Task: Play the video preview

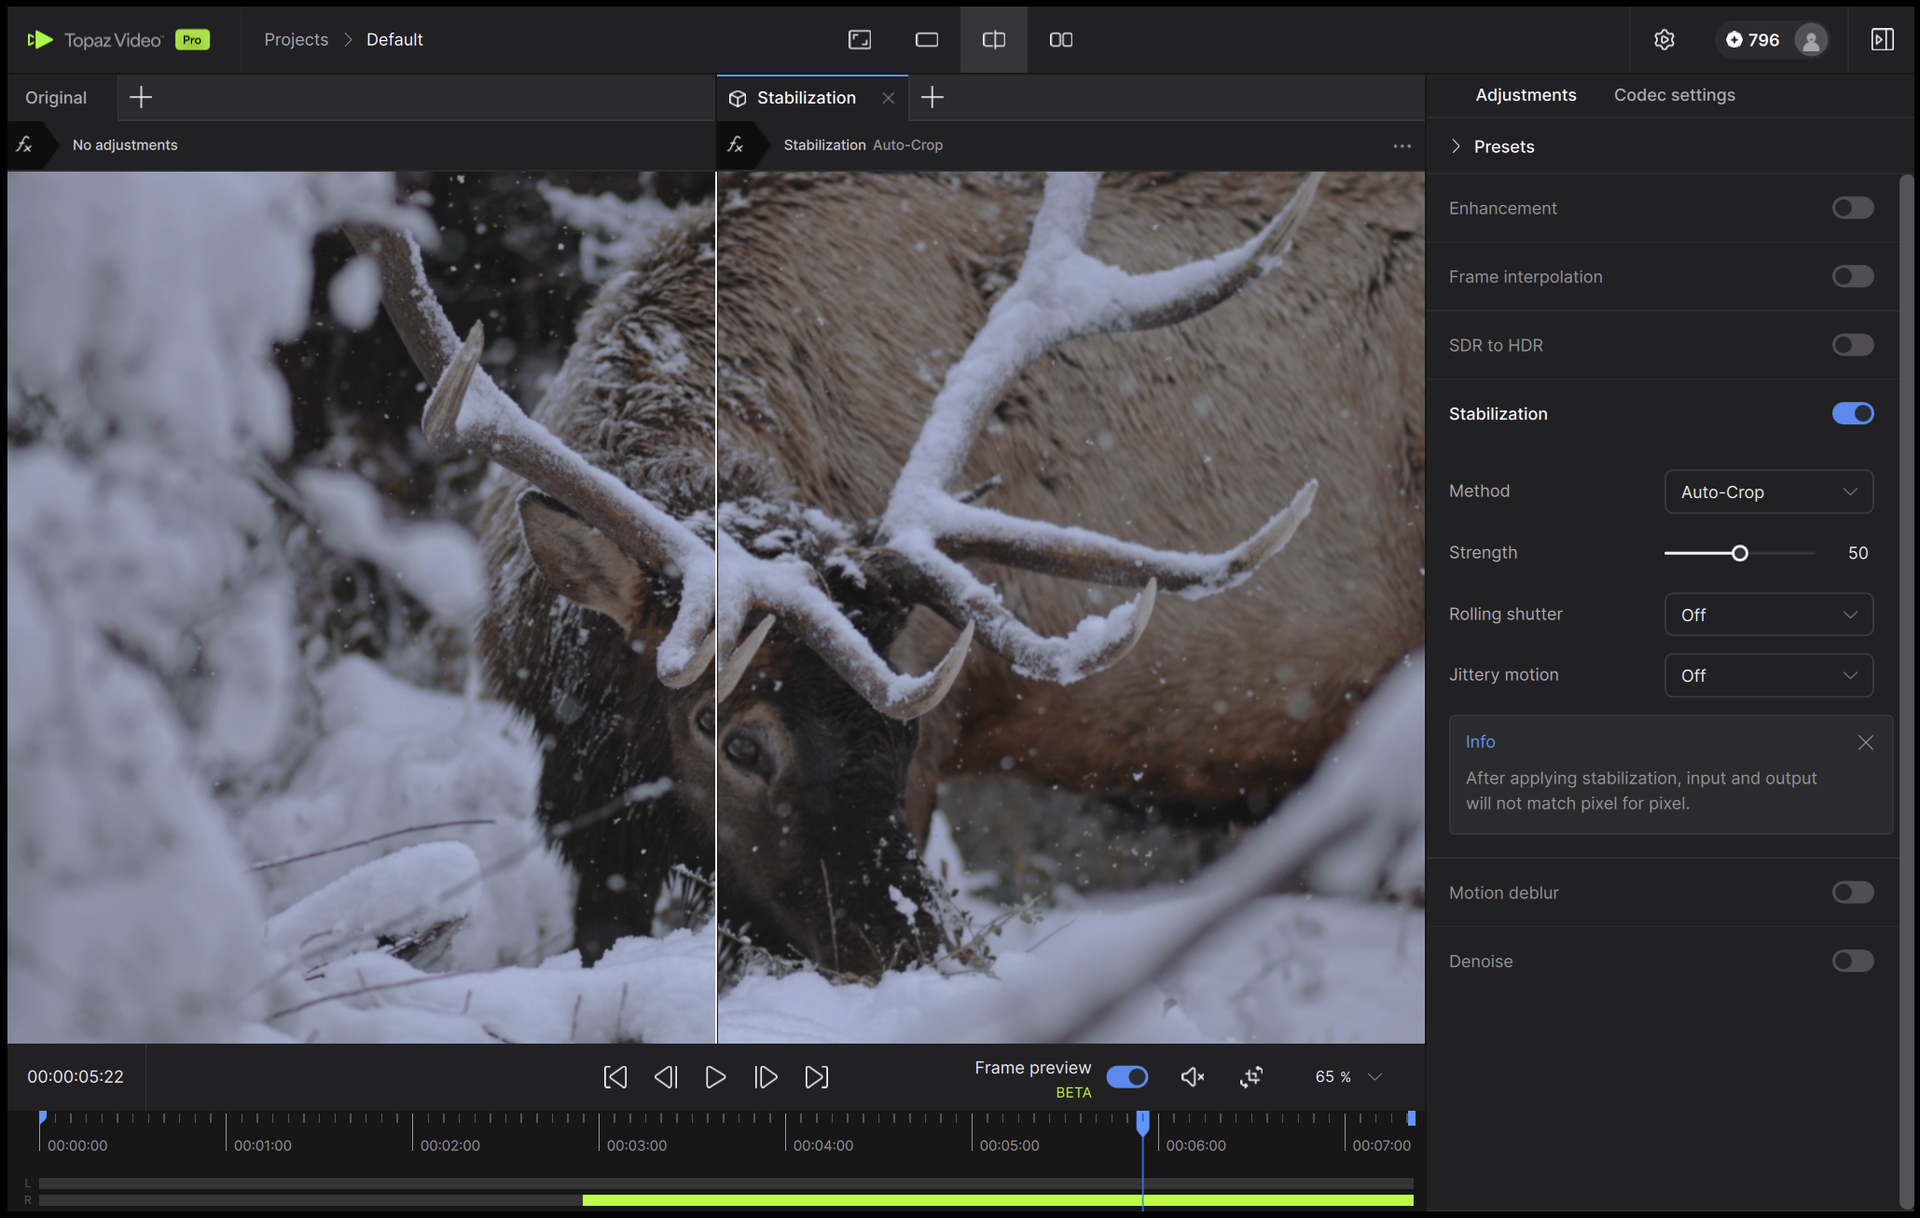Action: (715, 1077)
